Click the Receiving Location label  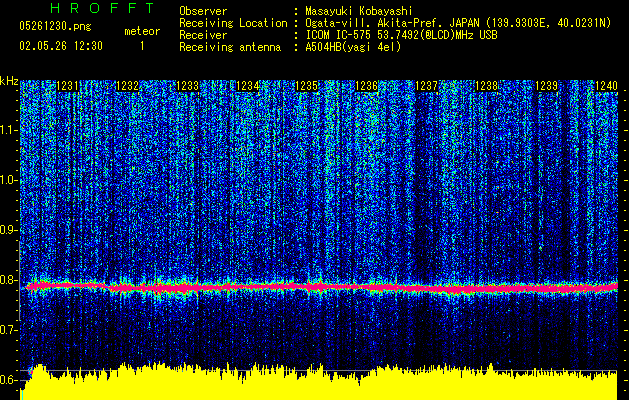[233, 23]
